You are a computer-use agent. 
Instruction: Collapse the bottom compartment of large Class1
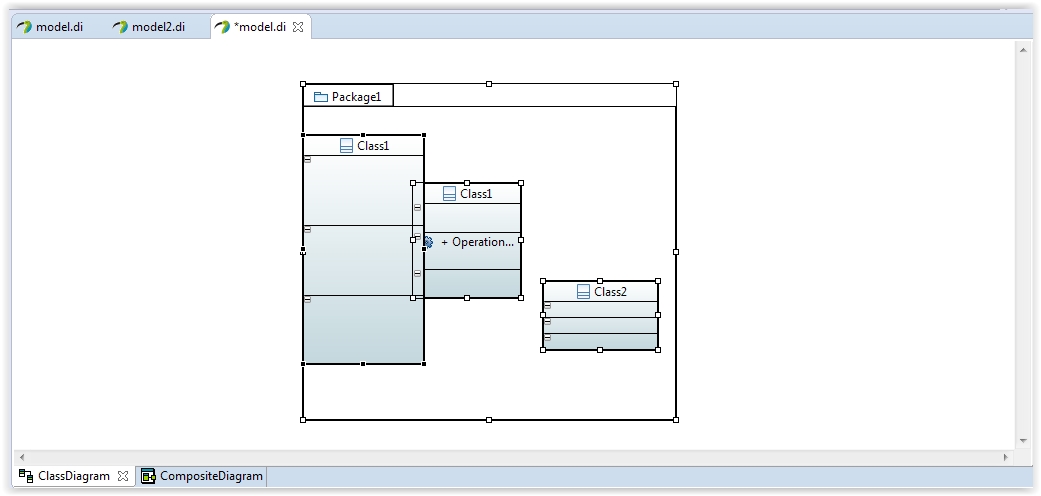pos(307,300)
